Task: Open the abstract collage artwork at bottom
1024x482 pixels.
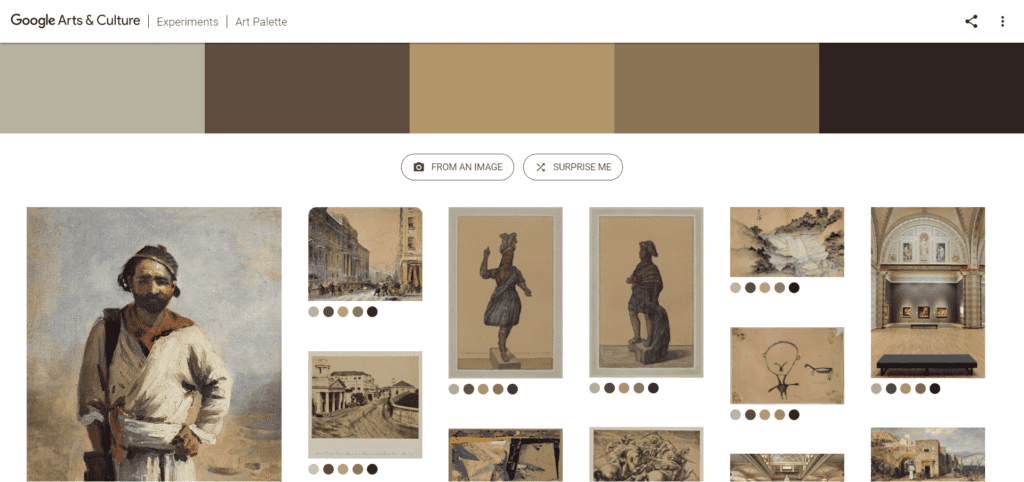Action: [505, 455]
